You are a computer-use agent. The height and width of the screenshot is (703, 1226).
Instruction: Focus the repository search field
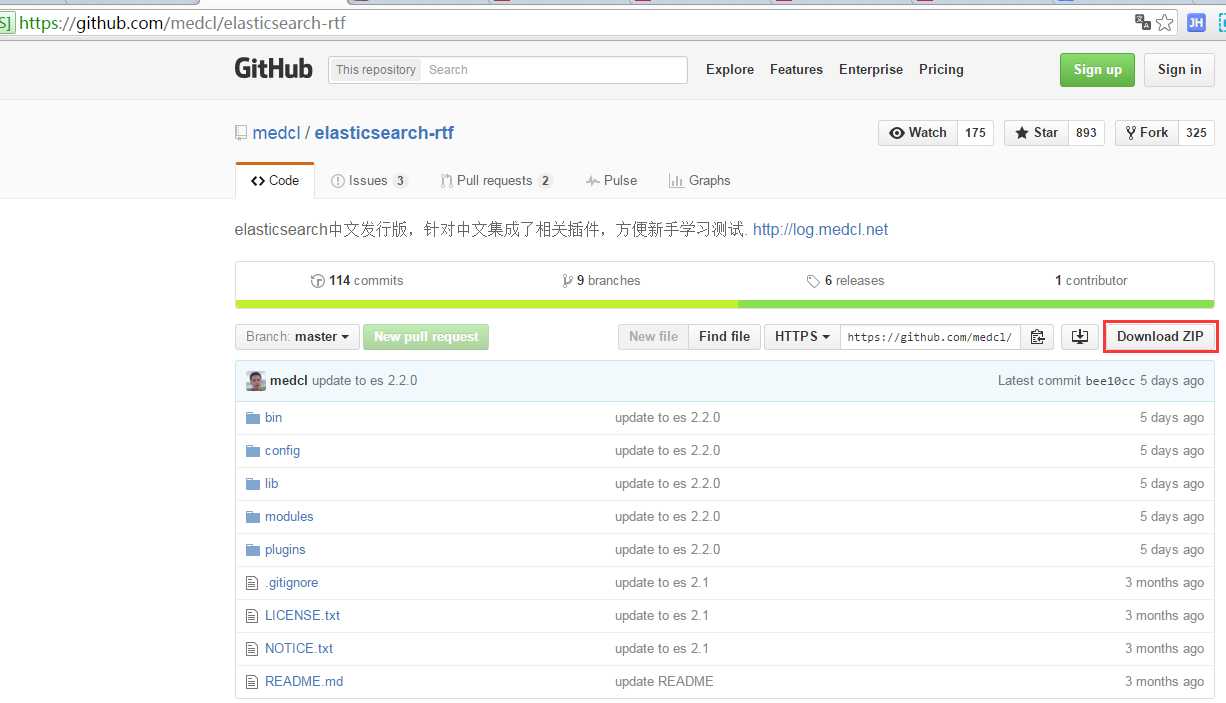click(x=554, y=70)
